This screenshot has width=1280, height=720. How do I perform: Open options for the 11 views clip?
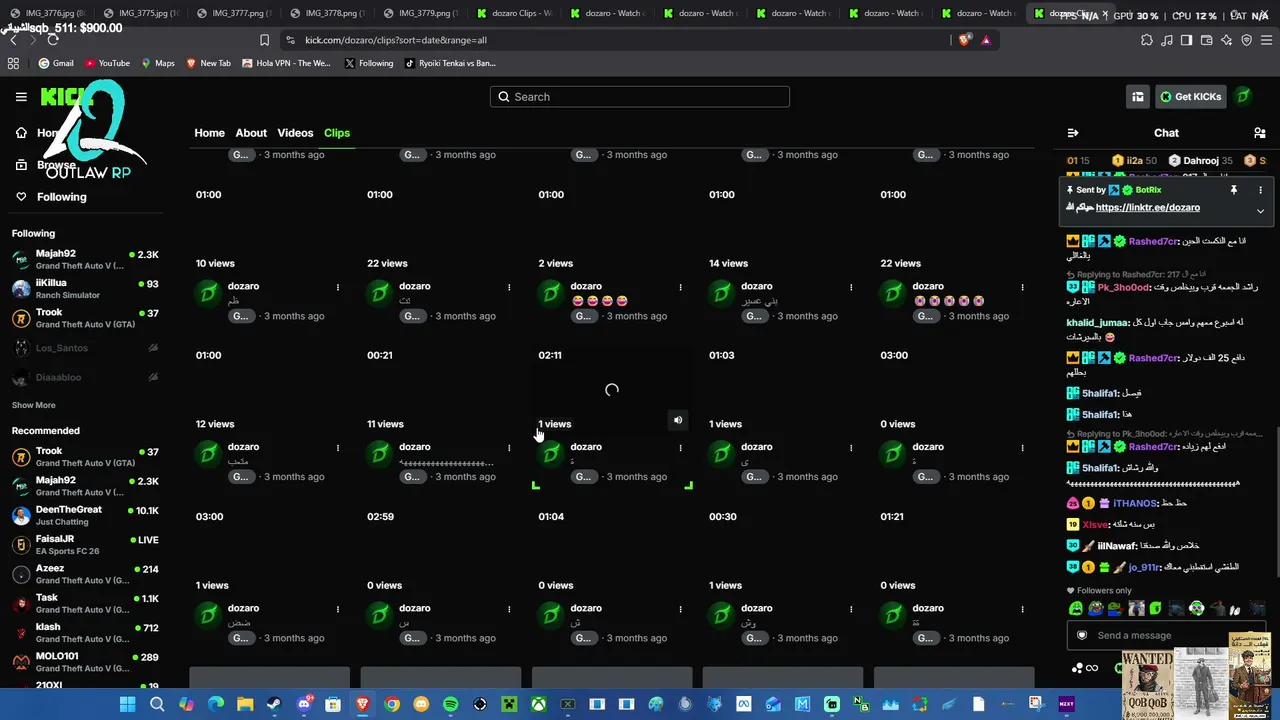(x=509, y=448)
